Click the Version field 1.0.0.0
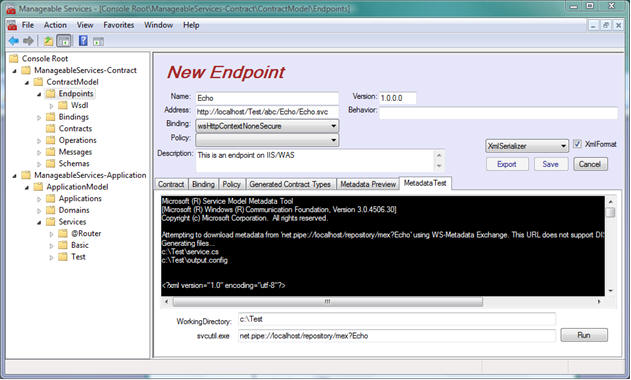This screenshot has height=380, width=631. pyautogui.click(x=397, y=98)
